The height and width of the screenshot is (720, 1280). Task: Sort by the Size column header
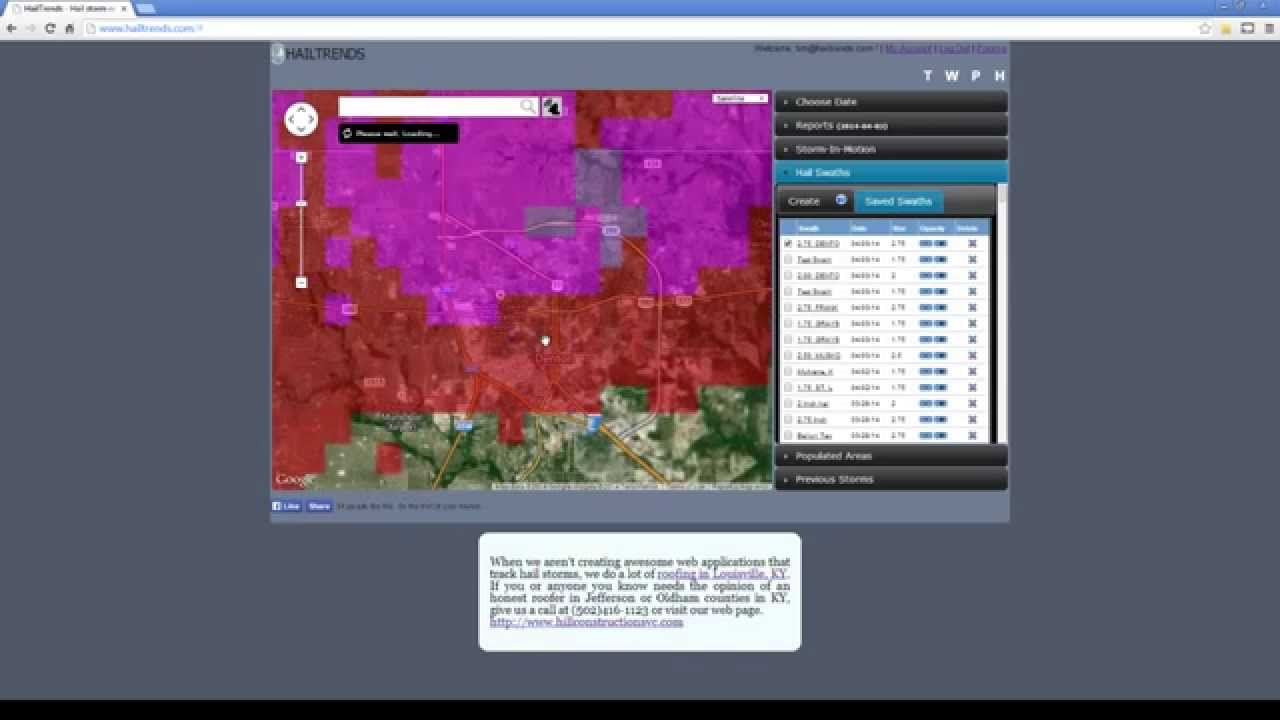pyautogui.click(x=898, y=229)
